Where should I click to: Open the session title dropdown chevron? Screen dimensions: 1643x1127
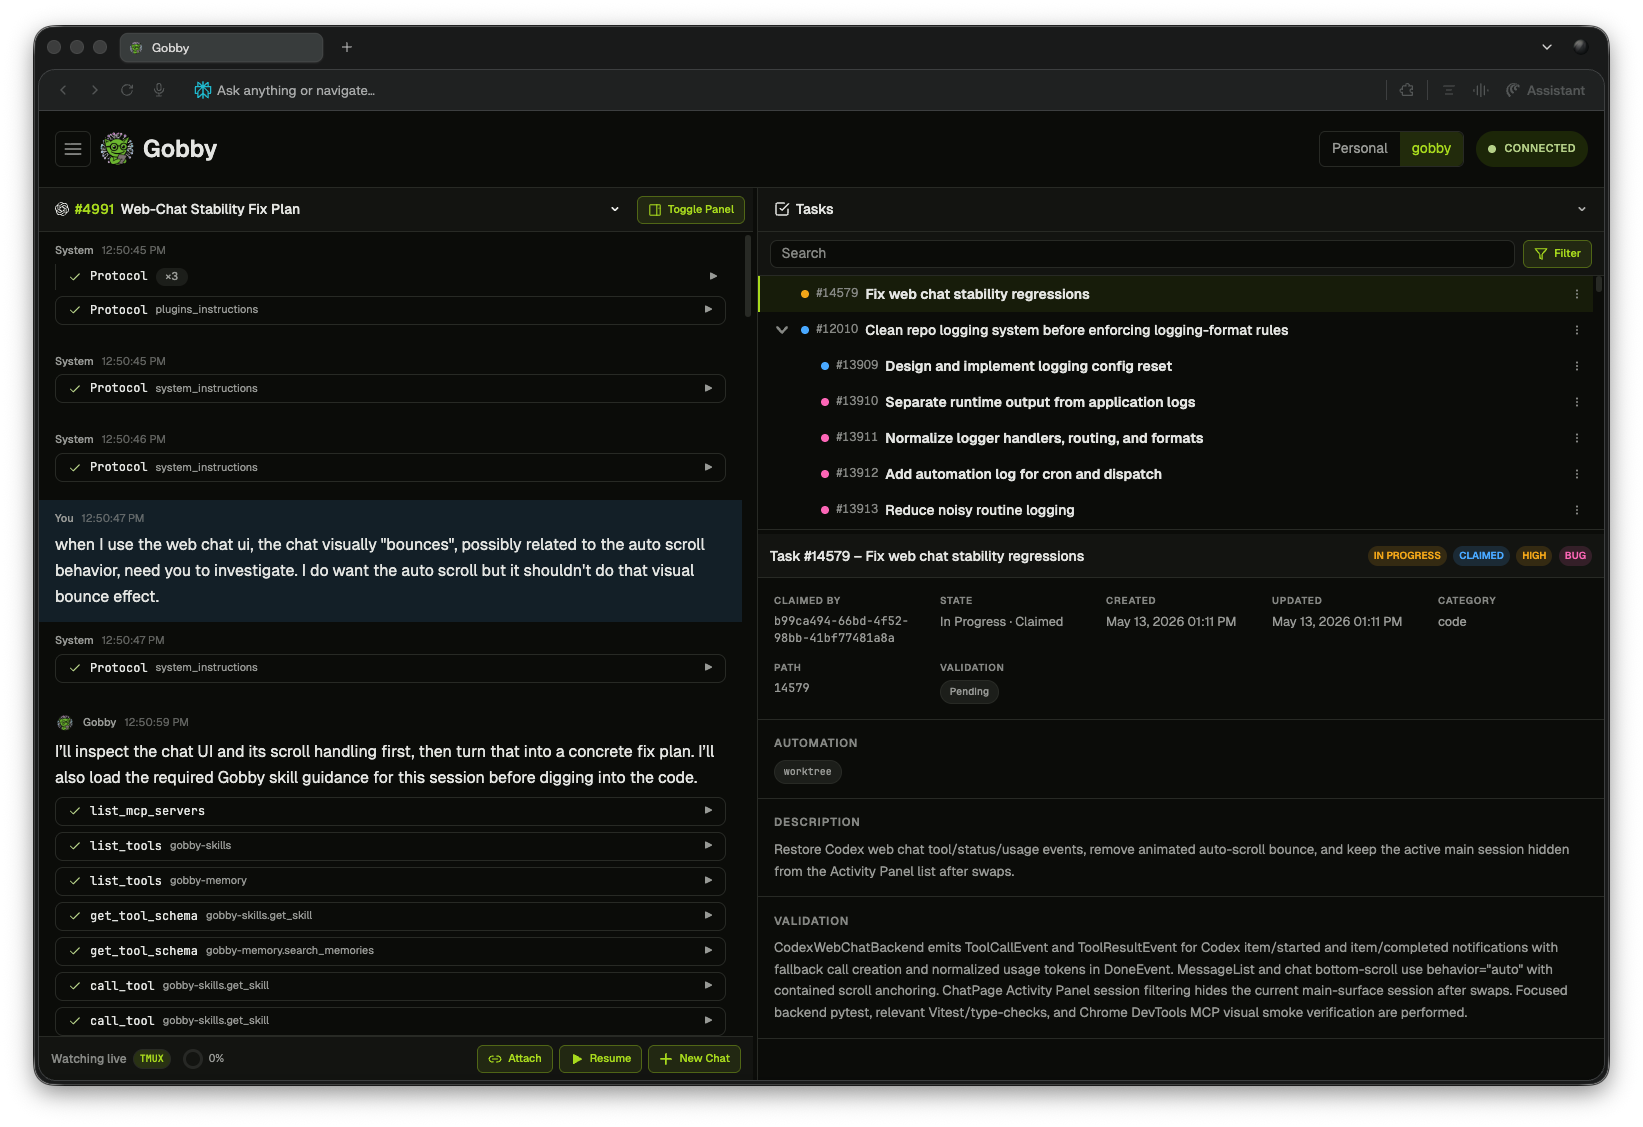click(x=615, y=209)
